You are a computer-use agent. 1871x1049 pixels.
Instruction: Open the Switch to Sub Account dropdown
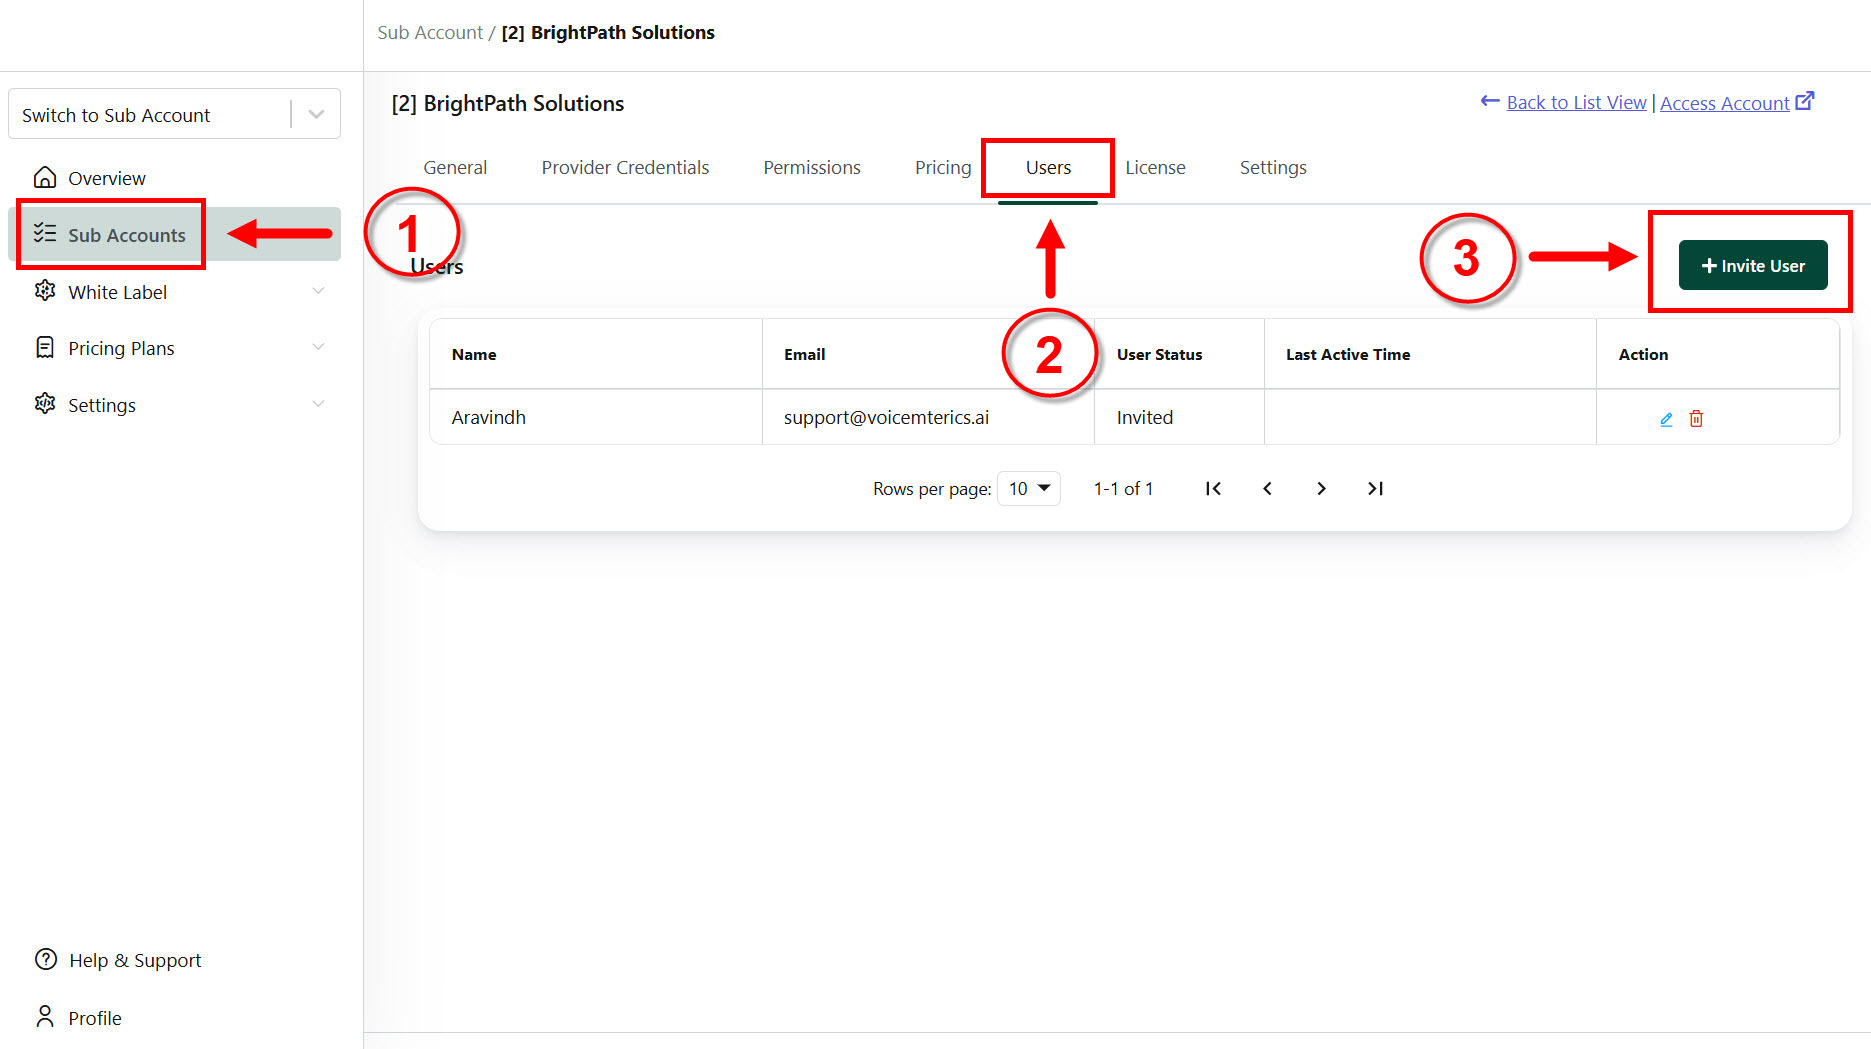point(174,114)
